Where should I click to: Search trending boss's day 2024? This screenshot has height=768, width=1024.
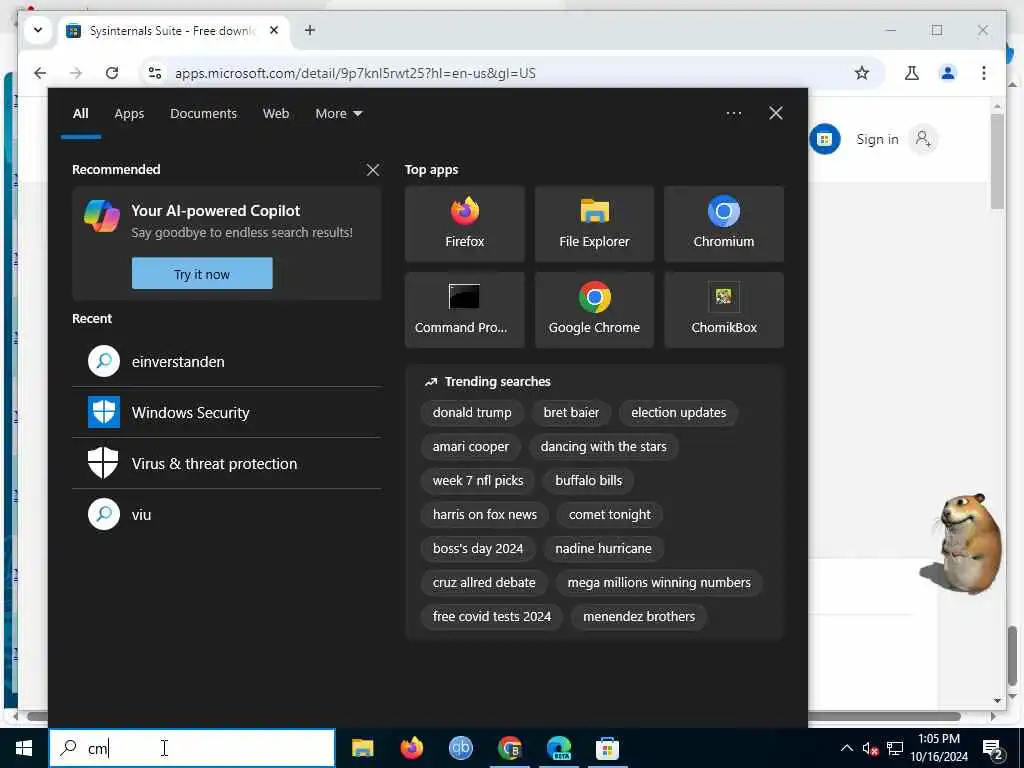478,549
